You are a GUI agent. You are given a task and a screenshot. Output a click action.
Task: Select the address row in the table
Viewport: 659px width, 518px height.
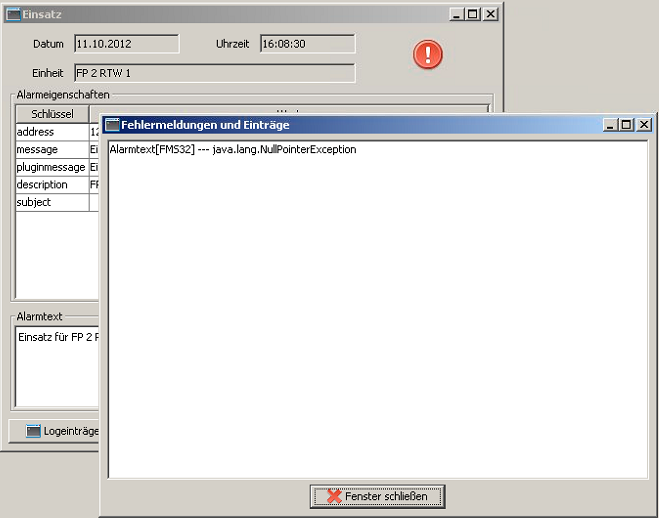pyautogui.click(x=51, y=132)
